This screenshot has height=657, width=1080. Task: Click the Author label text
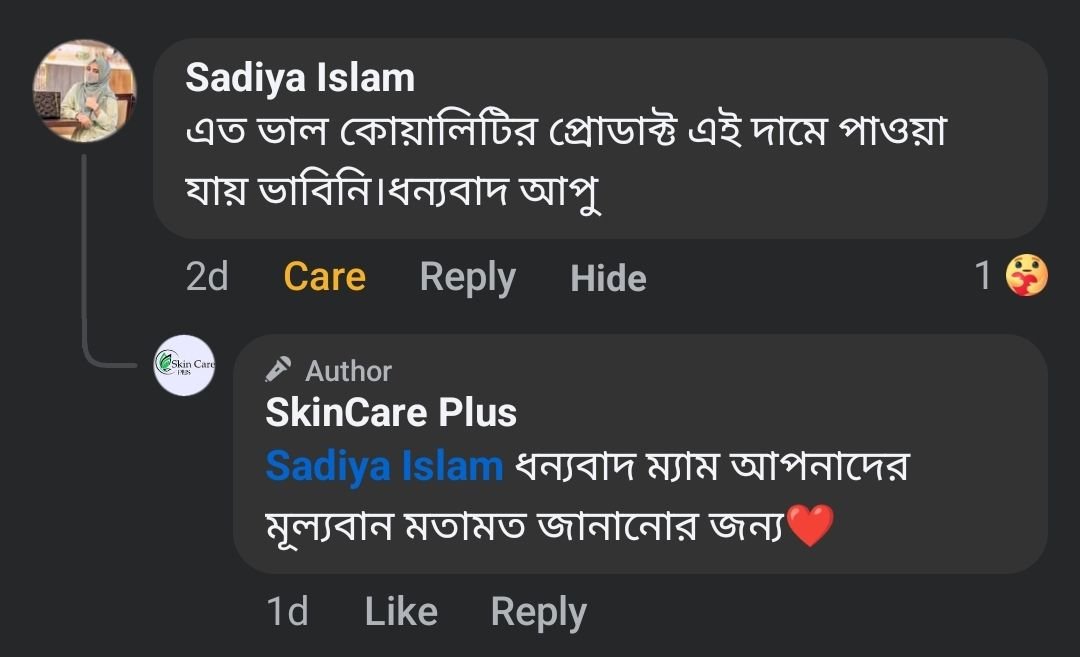(x=348, y=371)
